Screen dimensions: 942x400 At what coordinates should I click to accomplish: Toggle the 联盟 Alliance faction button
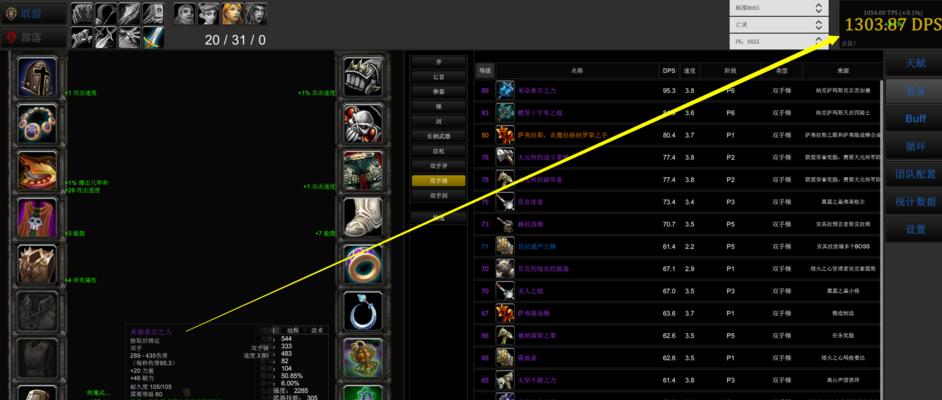point(34,12)
